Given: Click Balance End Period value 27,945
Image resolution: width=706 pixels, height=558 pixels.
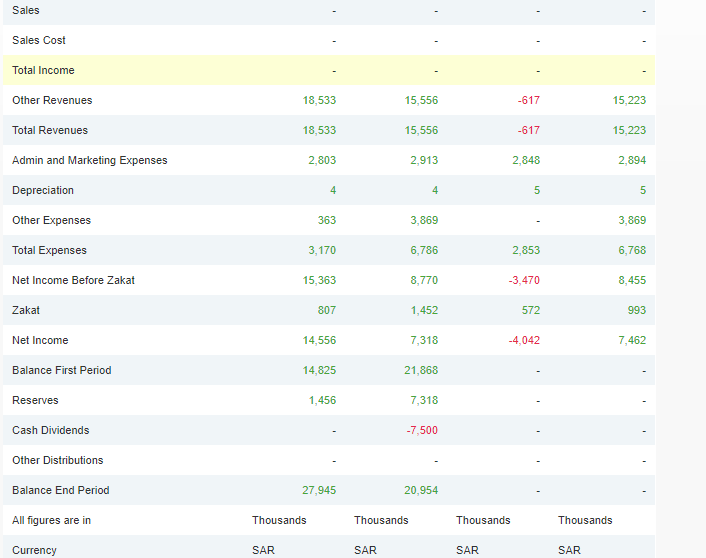Looking at the screenshot, I should [x=319, y=490].
